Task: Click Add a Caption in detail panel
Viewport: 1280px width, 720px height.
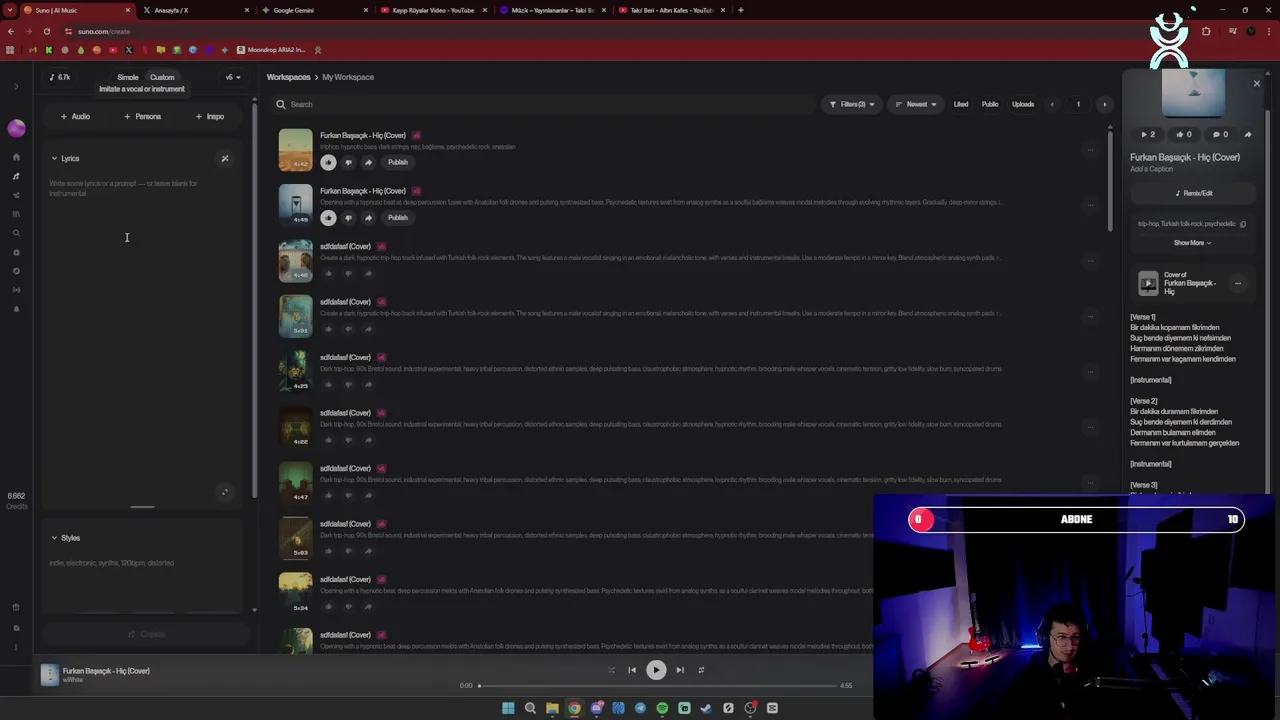Action: [1151, 169]
